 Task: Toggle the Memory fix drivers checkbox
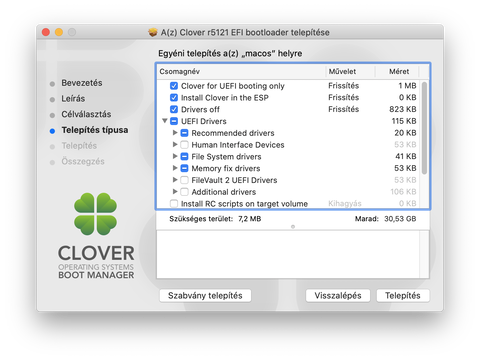click(184, 168)
